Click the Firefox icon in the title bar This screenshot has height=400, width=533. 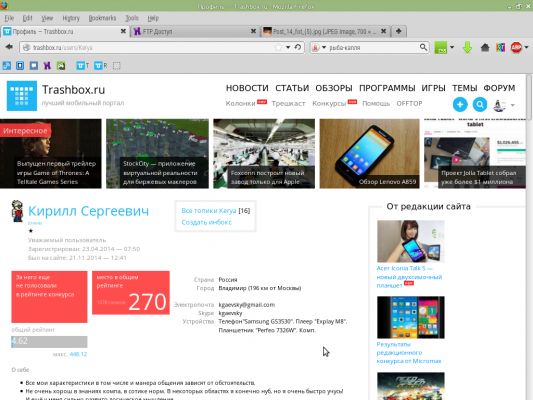click(x=4, y=5)
